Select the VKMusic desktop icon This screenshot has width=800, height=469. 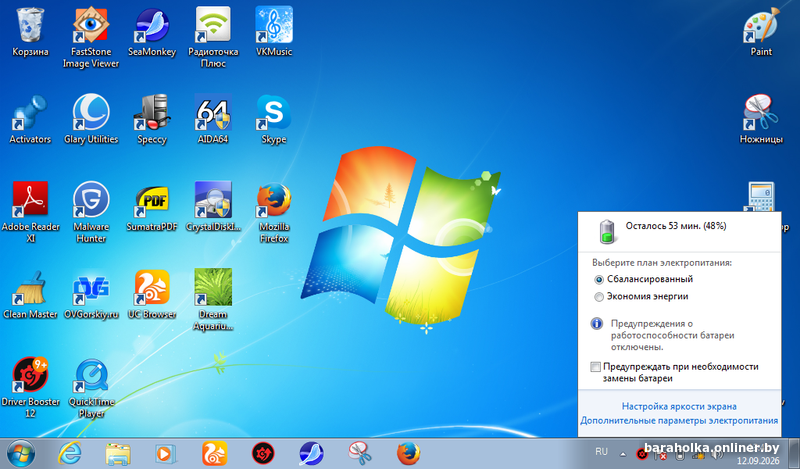274,32
